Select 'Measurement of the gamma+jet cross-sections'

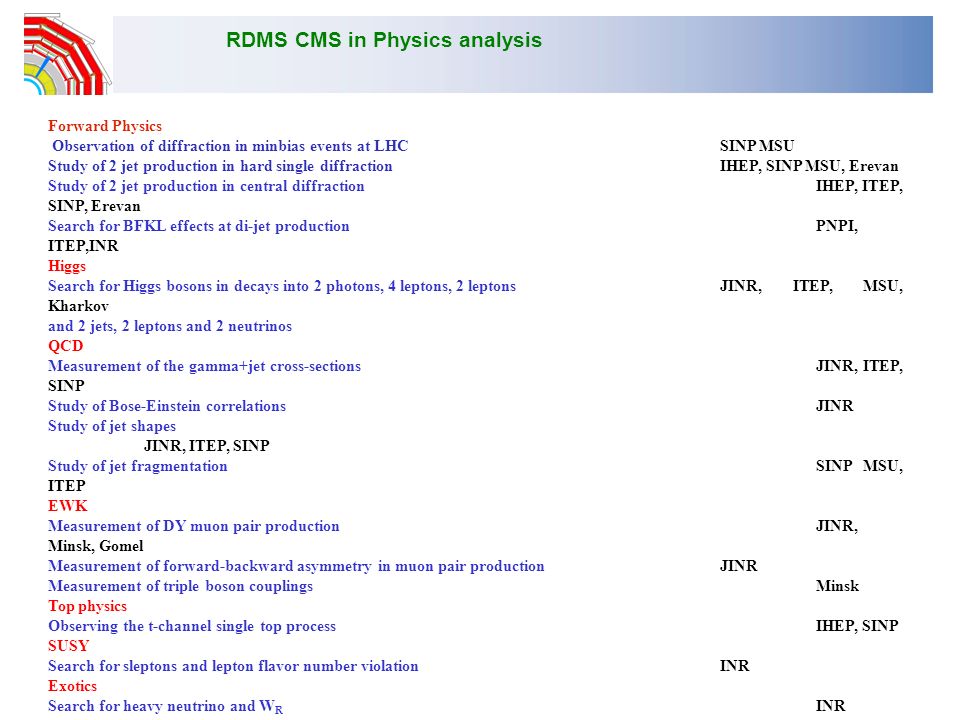[204, 366]
